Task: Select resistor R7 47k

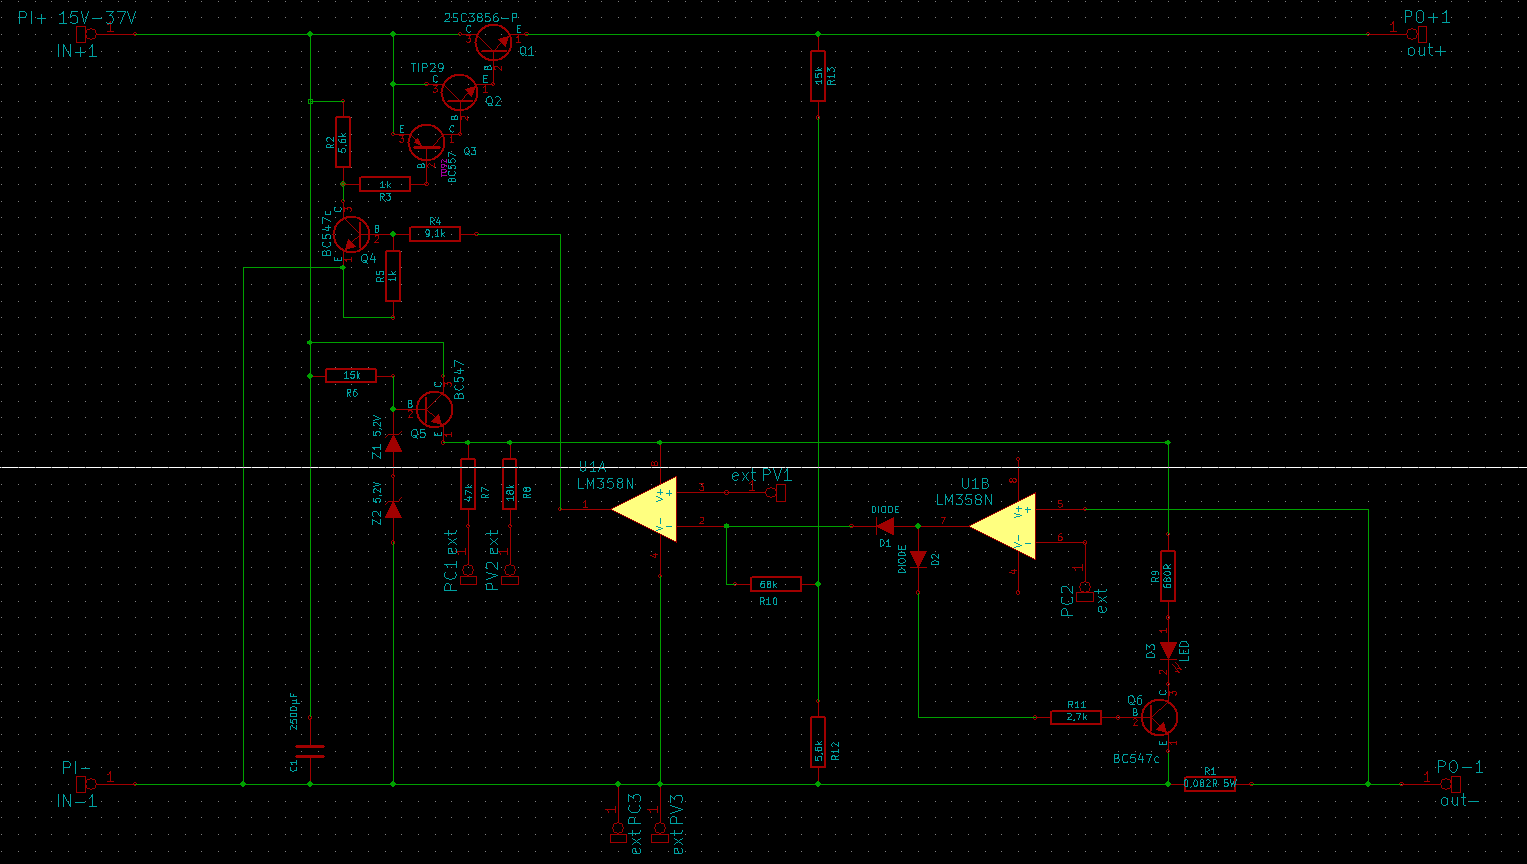Action: (x=468, y=484)
